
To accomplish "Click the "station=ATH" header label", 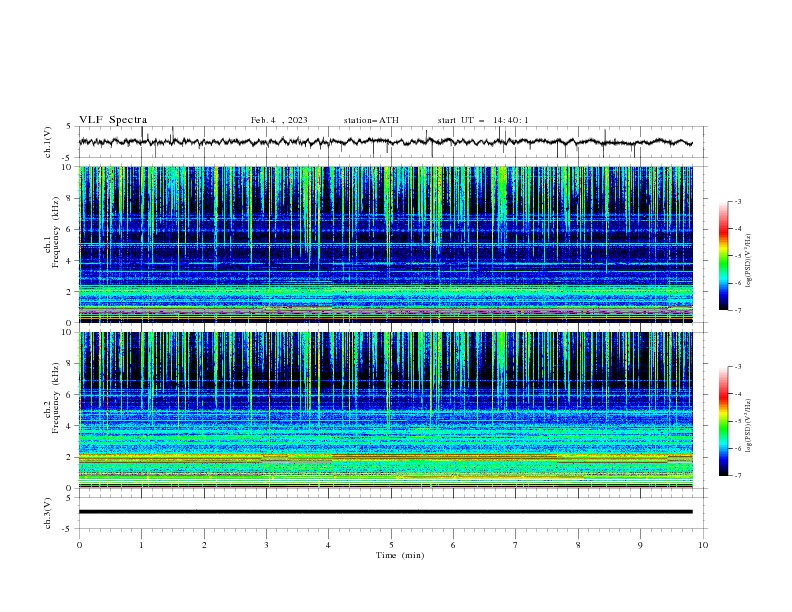I will pyautogui.click(x=371, y=120).
